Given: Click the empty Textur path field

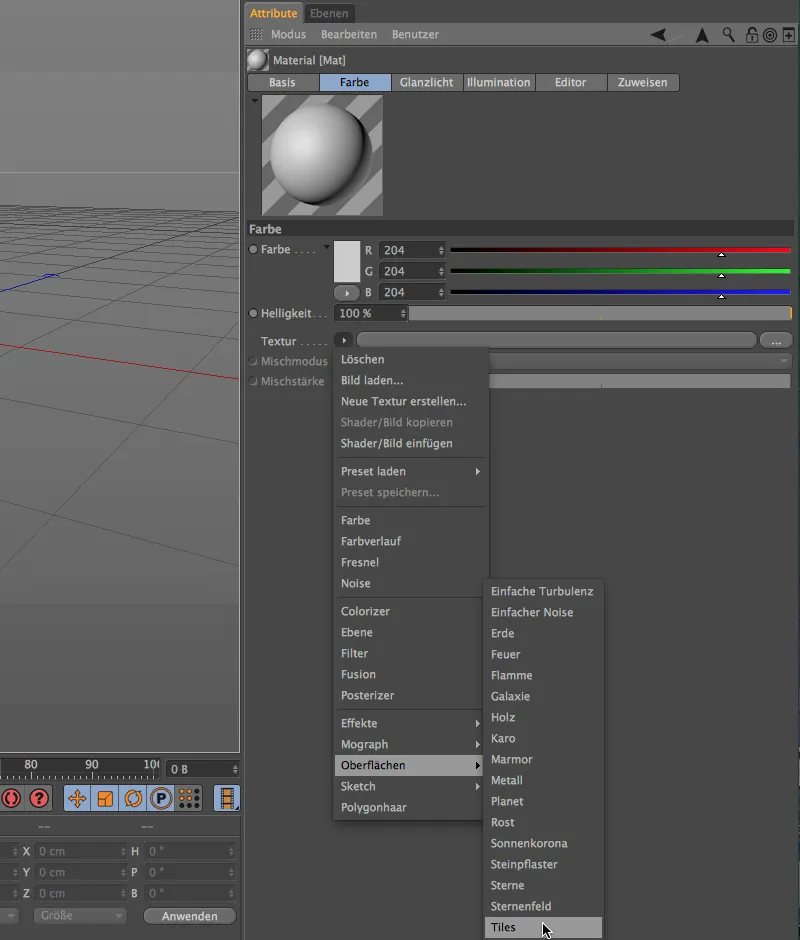Looking at the screenshot, I should pos(557,341).
